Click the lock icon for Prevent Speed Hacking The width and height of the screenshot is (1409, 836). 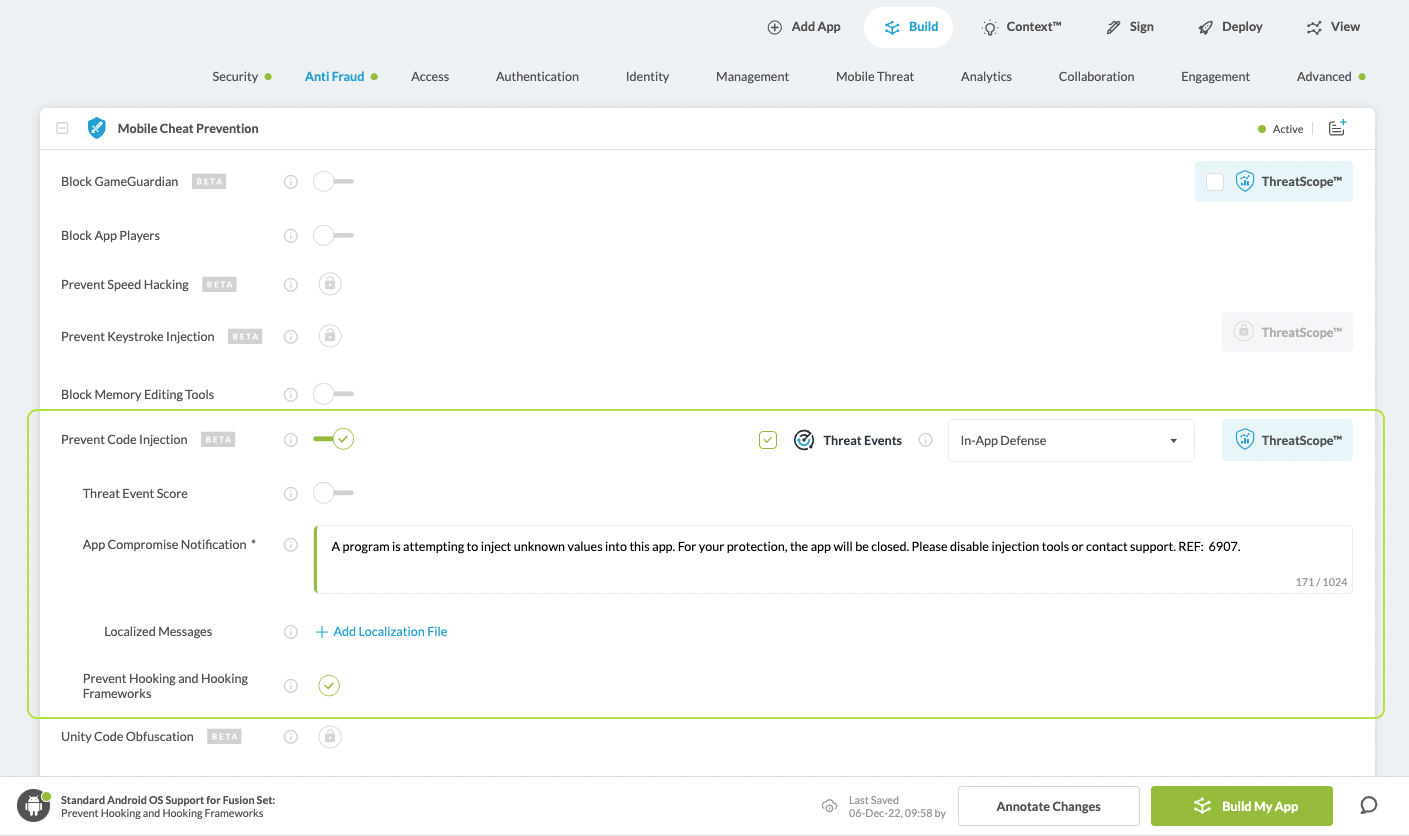click(330, 284)
